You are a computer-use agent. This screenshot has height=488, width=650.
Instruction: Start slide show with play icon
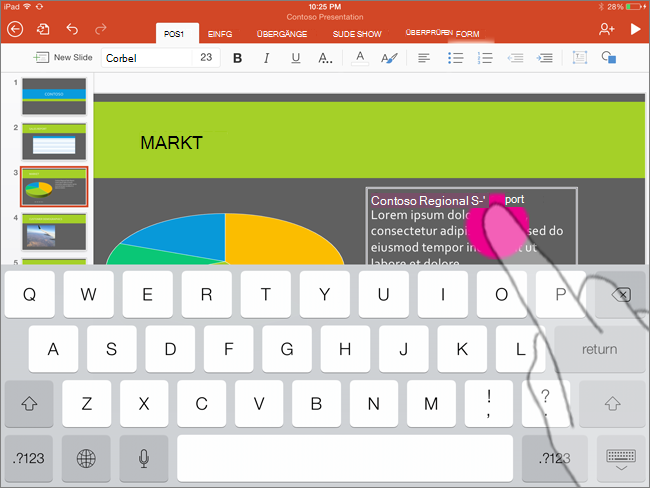635,29
